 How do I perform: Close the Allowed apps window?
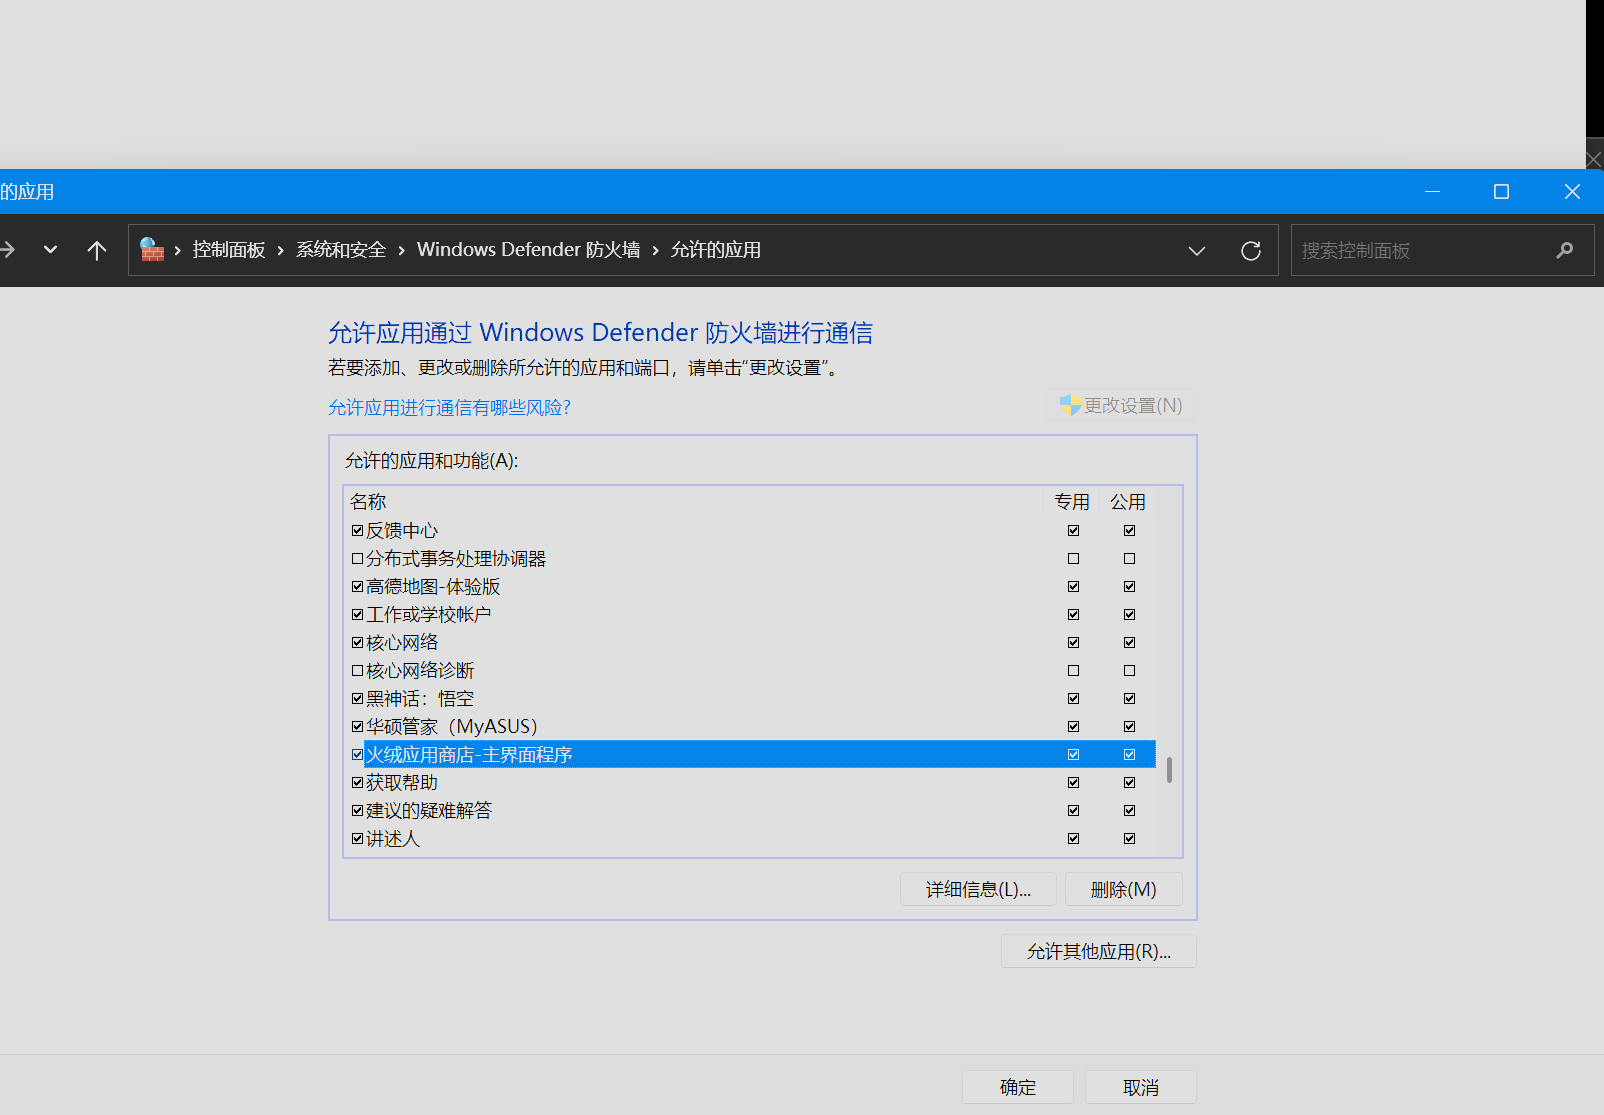[x=1572, y=191]
